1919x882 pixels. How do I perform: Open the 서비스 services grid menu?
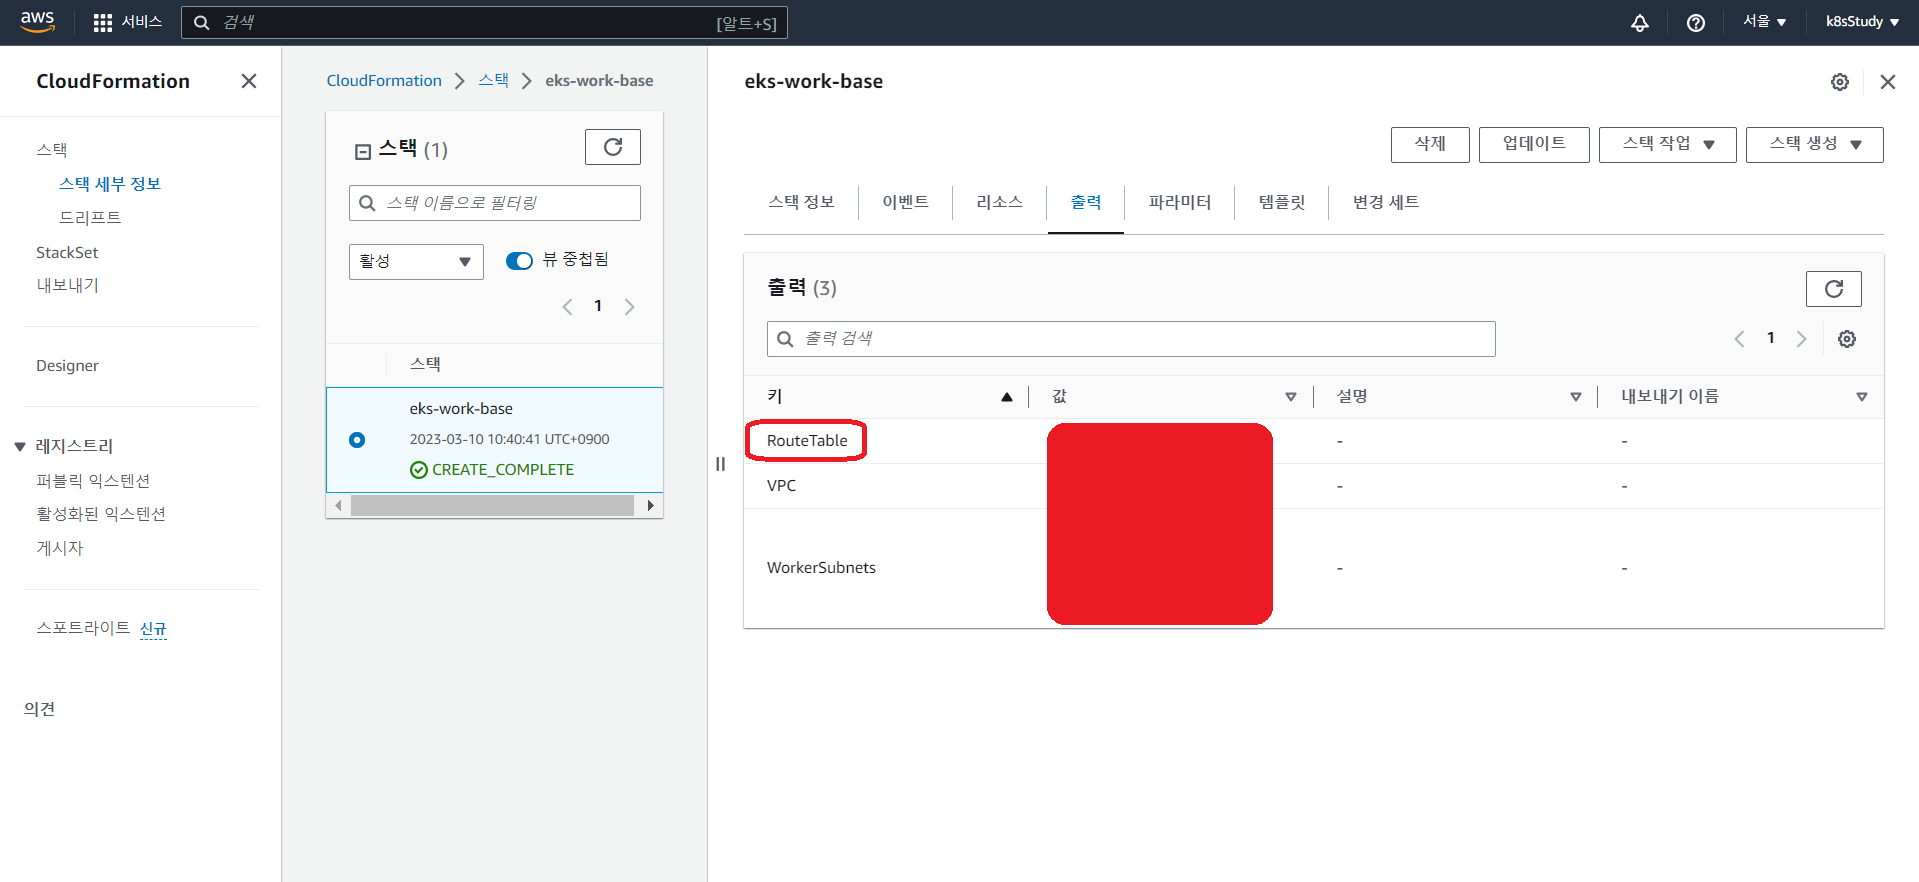coord(127,22)
